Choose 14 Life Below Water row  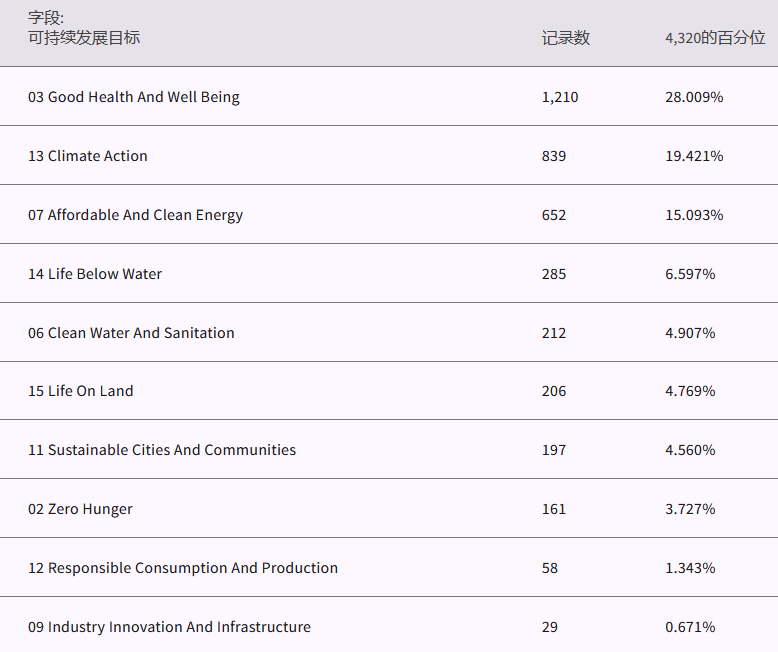(x=95, y=274)
